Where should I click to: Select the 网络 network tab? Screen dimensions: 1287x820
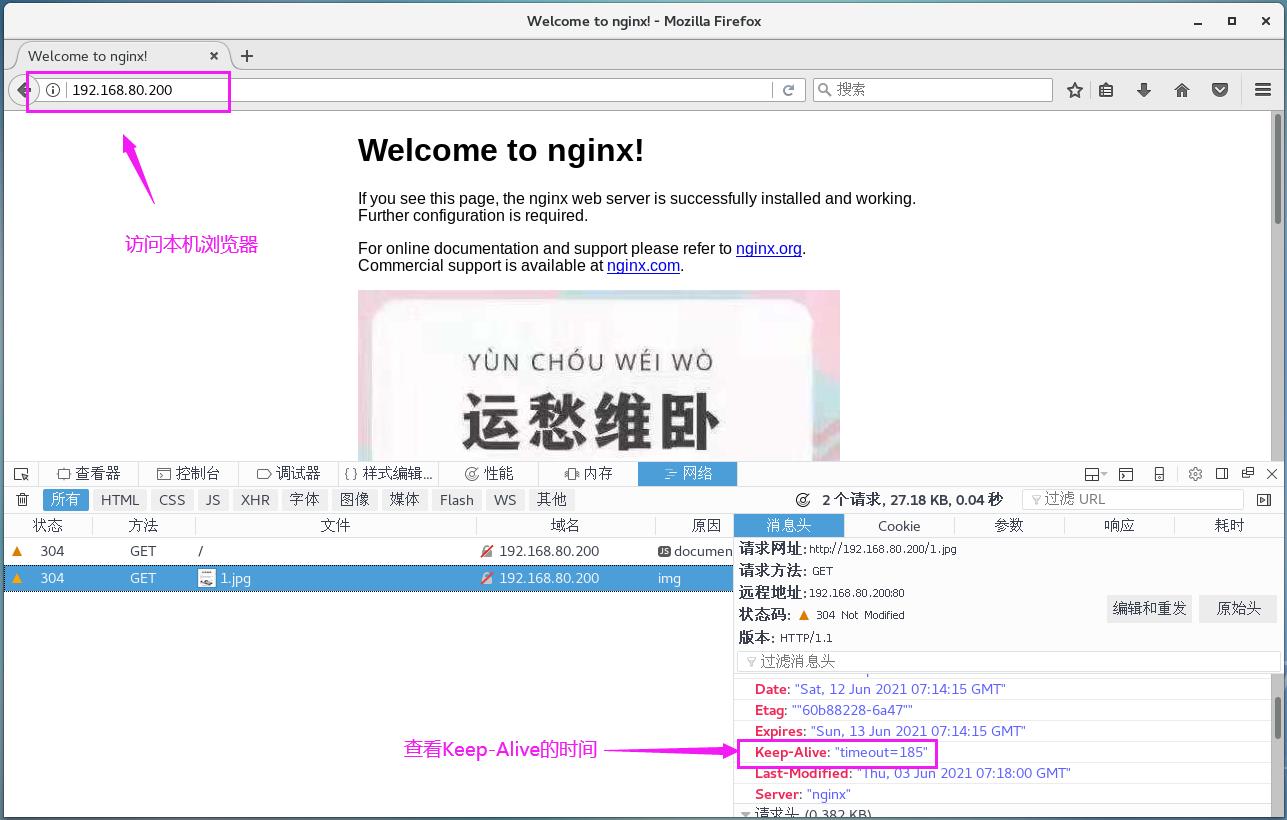(688, 474)
